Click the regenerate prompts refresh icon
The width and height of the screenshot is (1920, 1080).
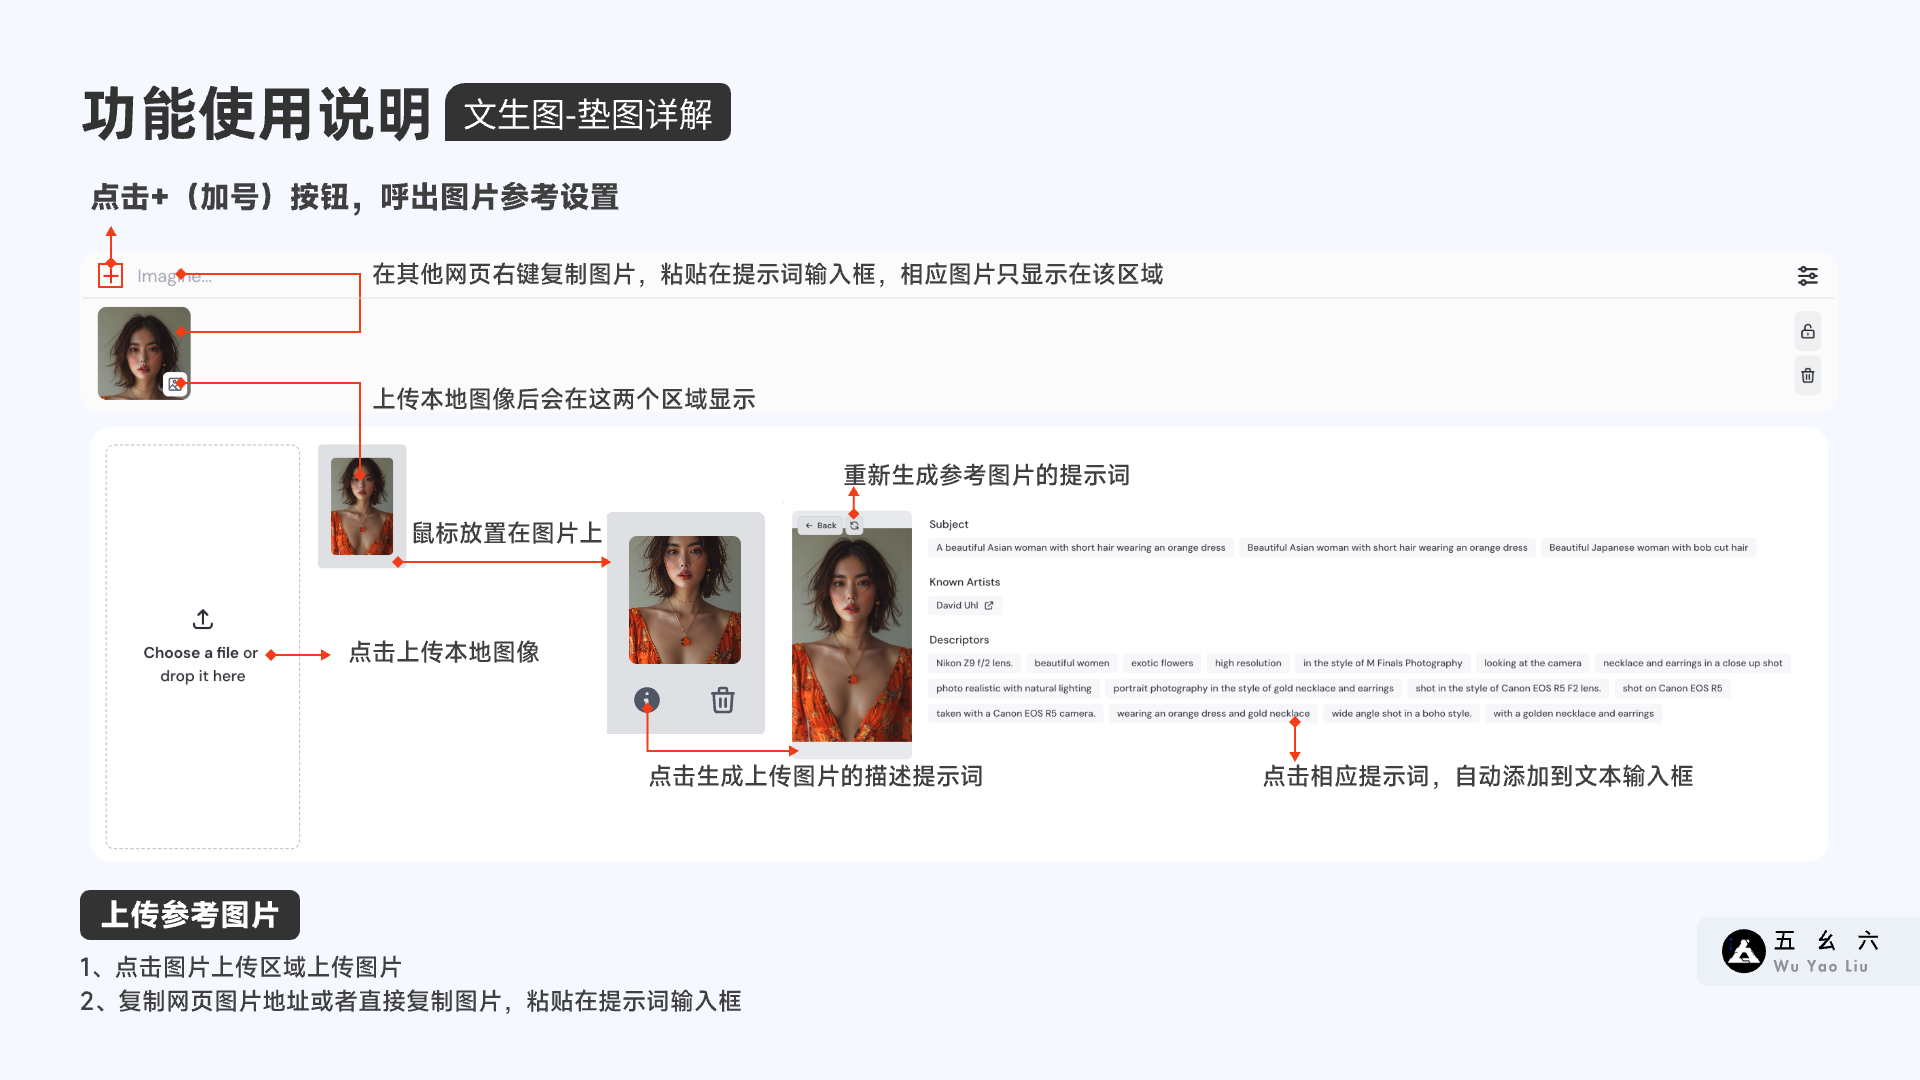coord(854,525)
